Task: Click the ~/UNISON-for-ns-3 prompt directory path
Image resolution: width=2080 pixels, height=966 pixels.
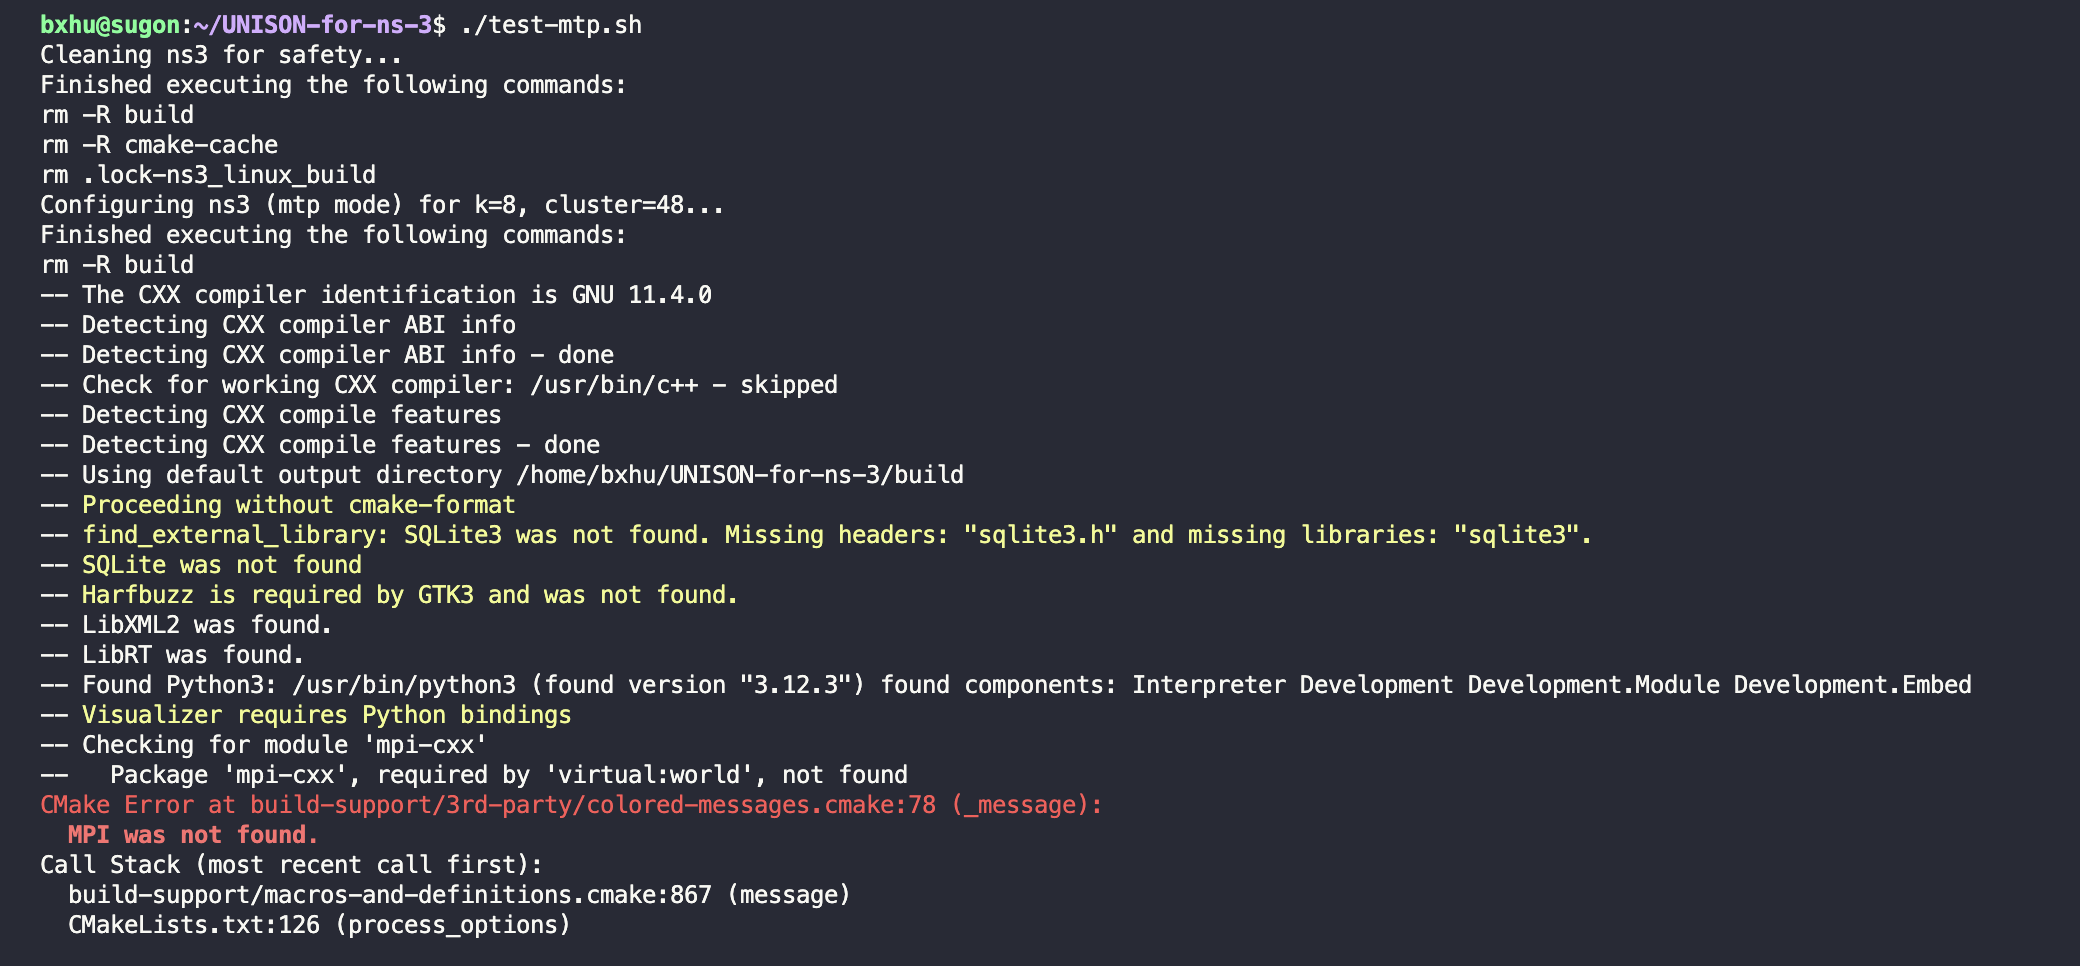Action: point(312,25)
